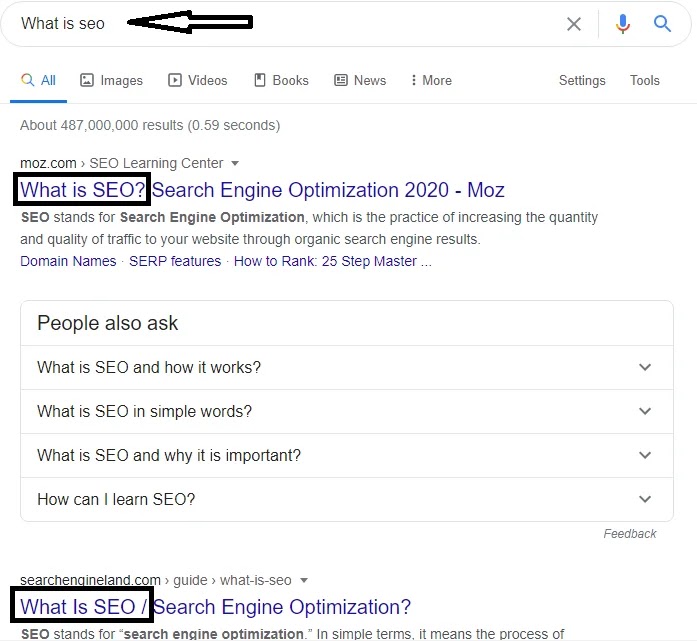Open the More options menu
697x641 pixels.
(x=431, y=80)
